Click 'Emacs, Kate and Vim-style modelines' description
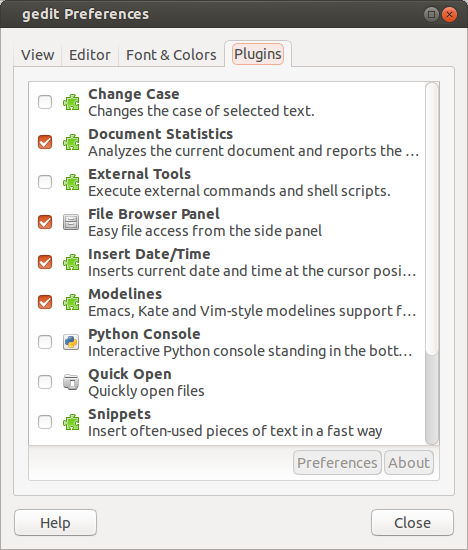468x550 pixels. pyautogui.click(x=252, y=311)
